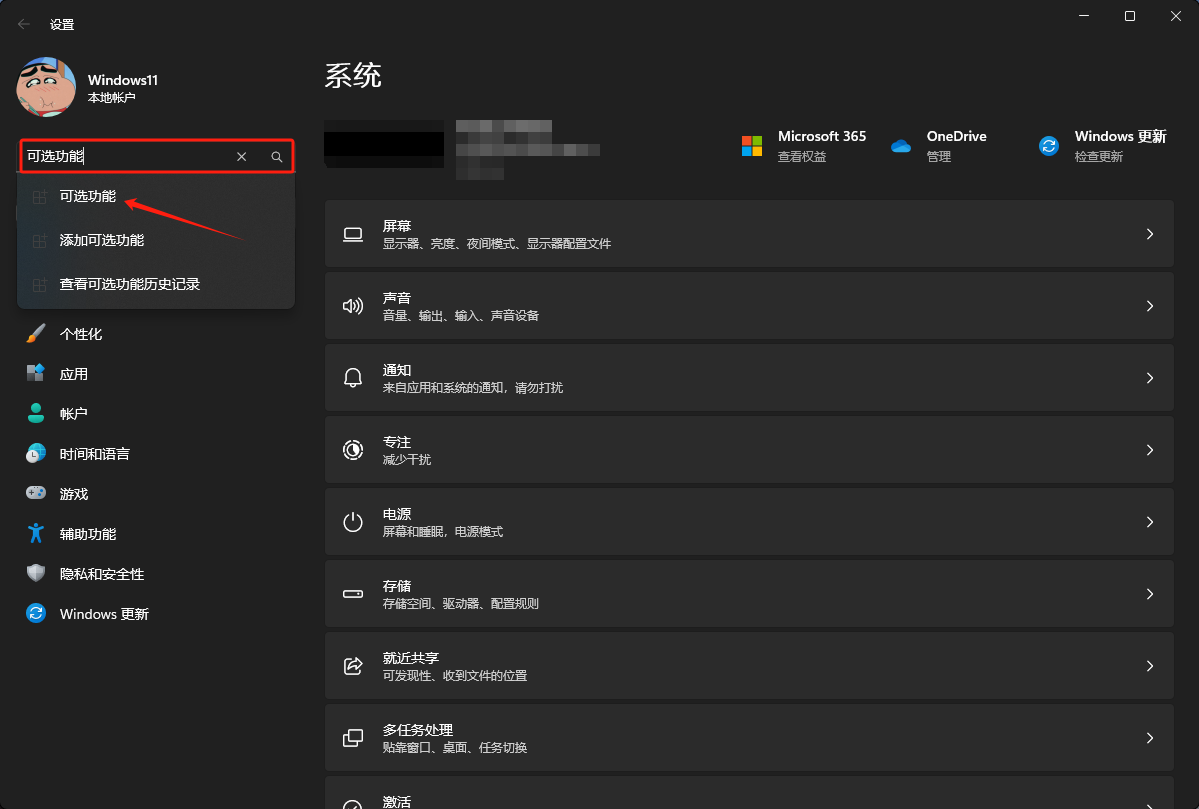This screenshot has width=1199, height=809.
Task: Open the 通知 notifications settings
Action: pos(748,378)
